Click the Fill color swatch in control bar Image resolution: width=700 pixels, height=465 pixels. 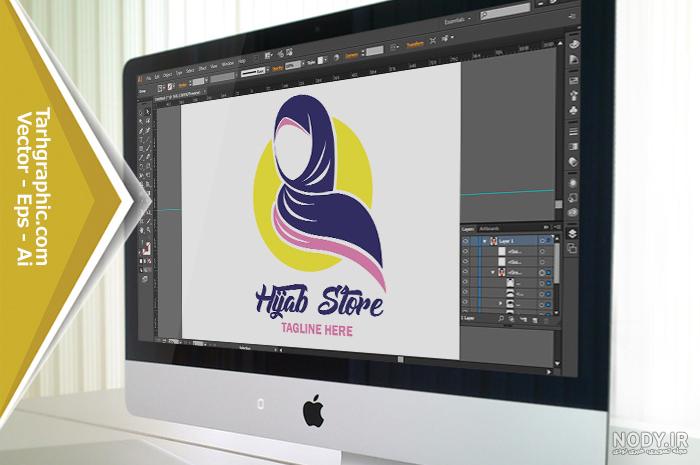point(159,88)
